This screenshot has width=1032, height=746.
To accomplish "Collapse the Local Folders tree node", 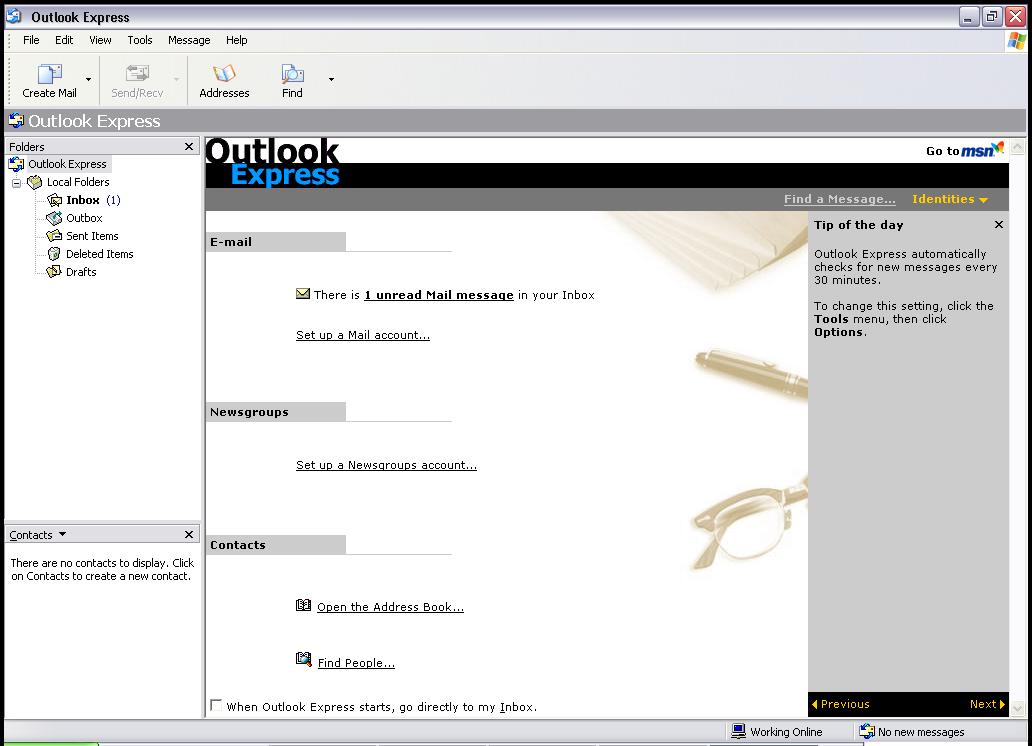I will pos(16,182).
